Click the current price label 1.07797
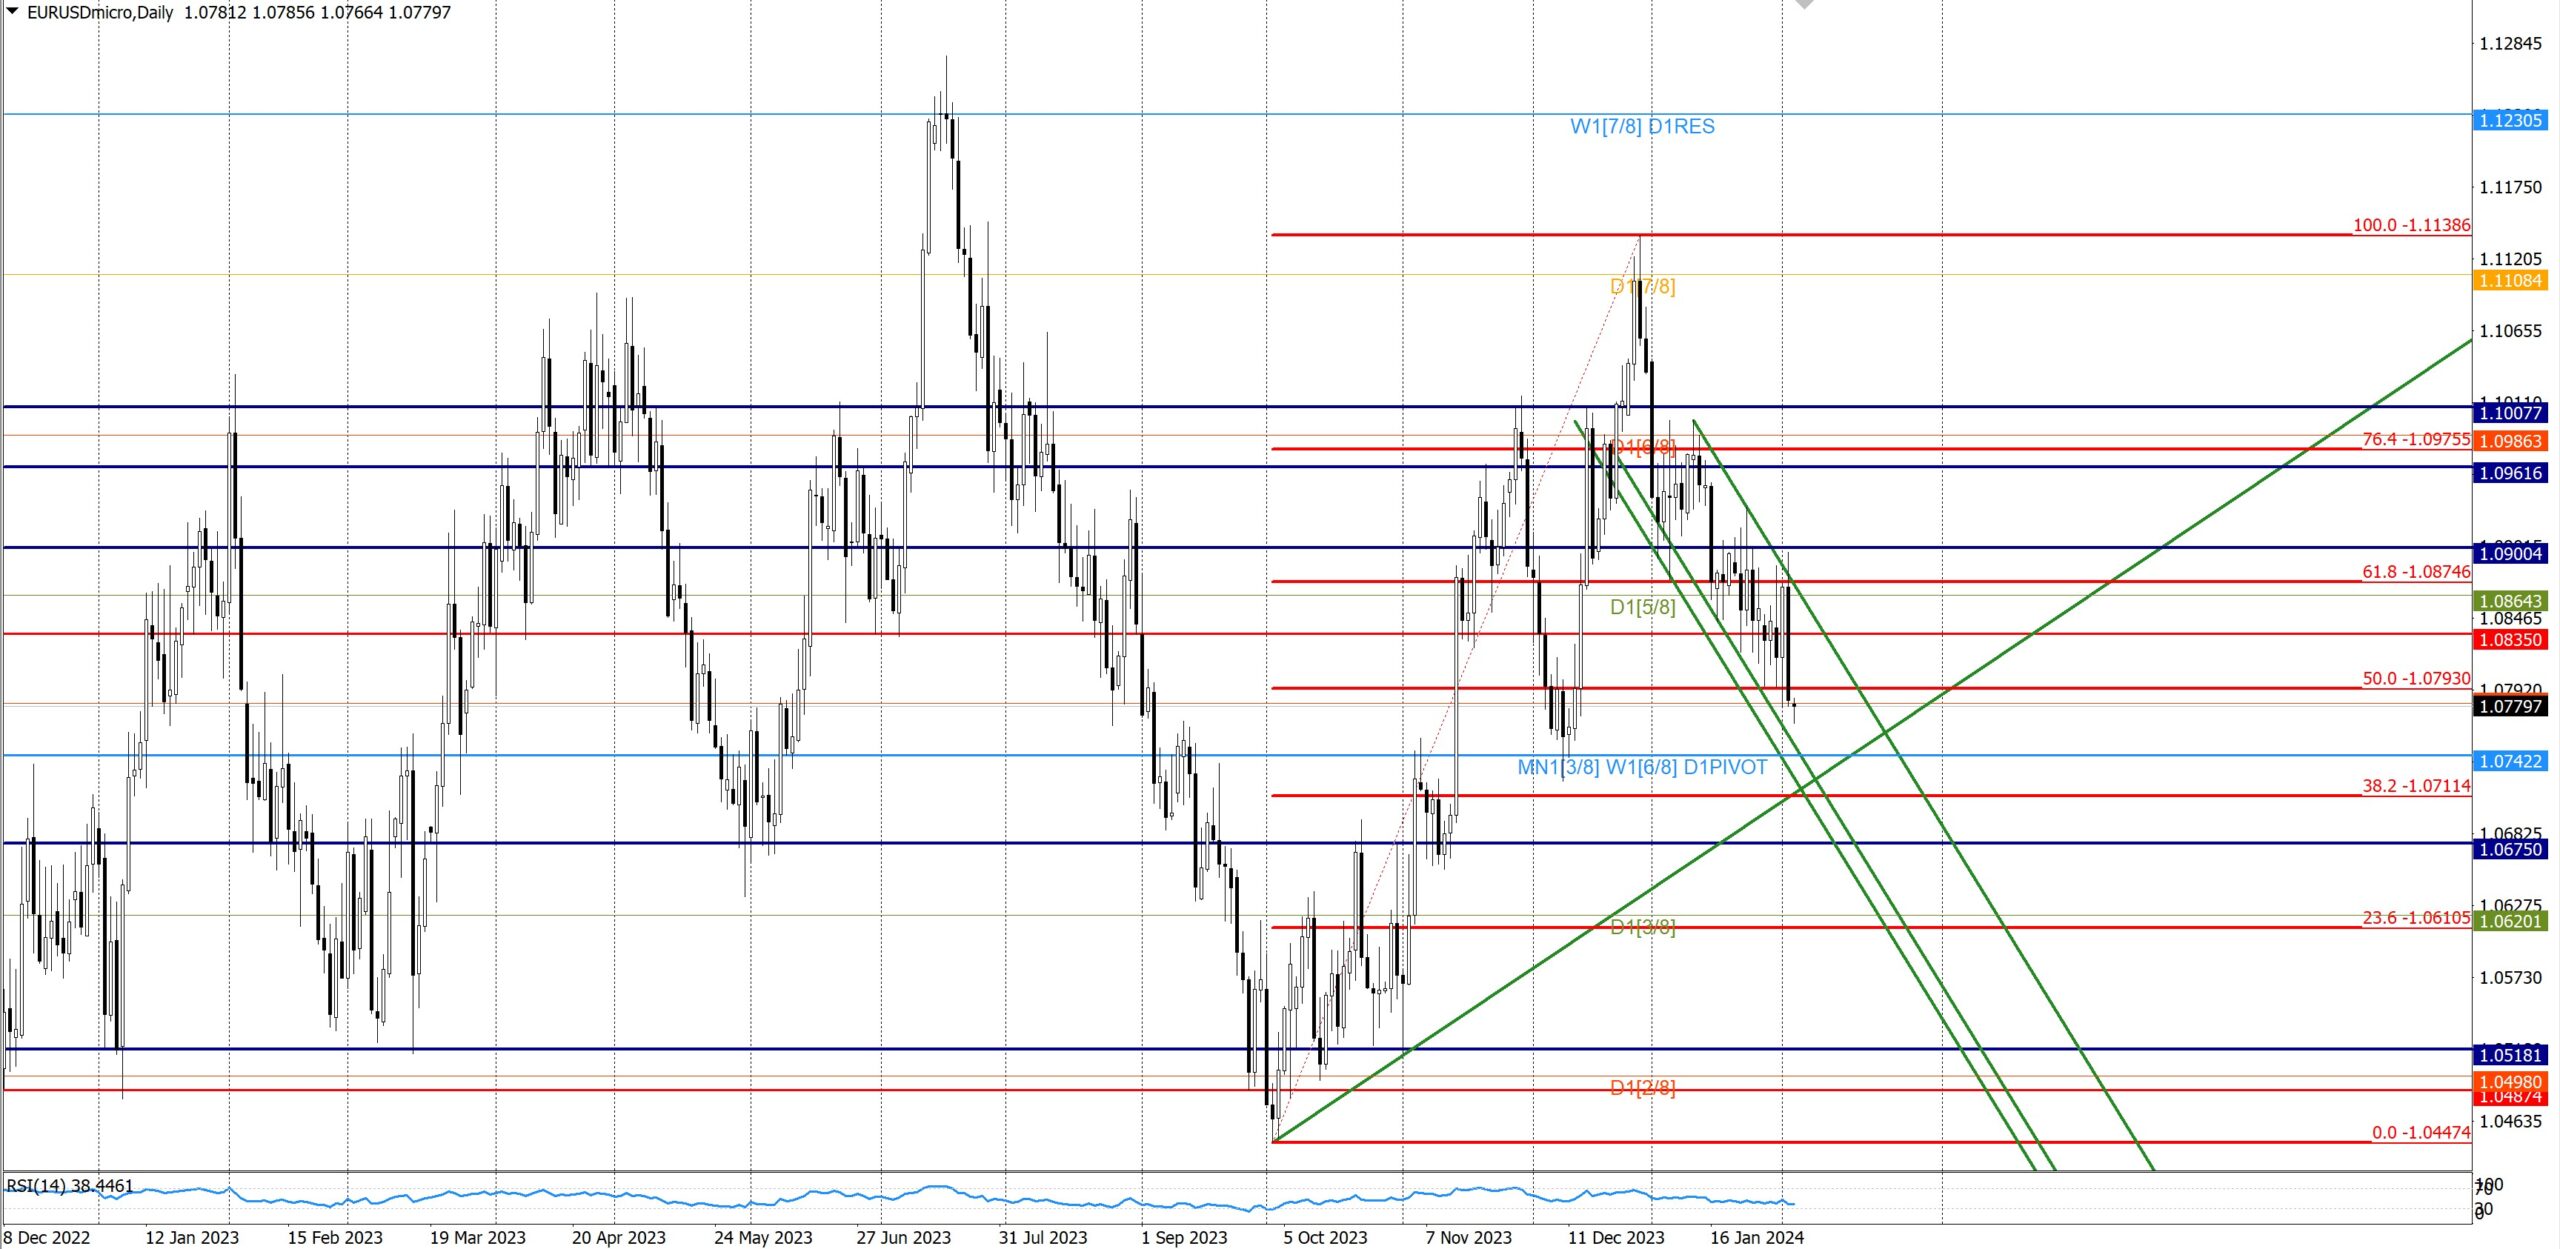The image size is (2560, 1249). 2510,706
